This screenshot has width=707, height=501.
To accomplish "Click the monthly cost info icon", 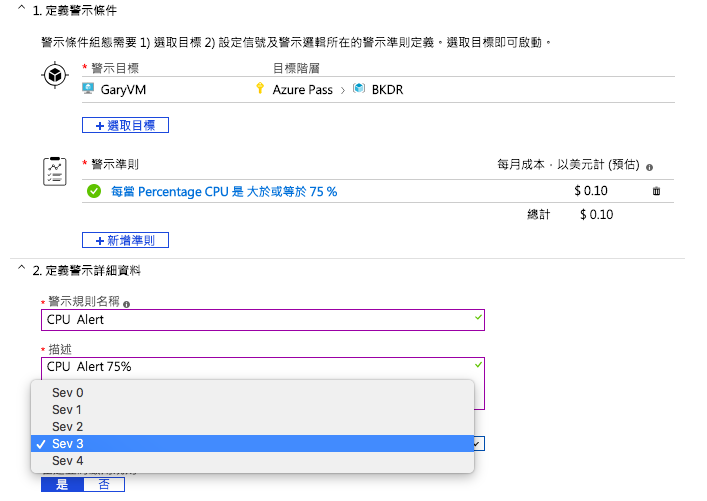I will click(x=650, y=168).
